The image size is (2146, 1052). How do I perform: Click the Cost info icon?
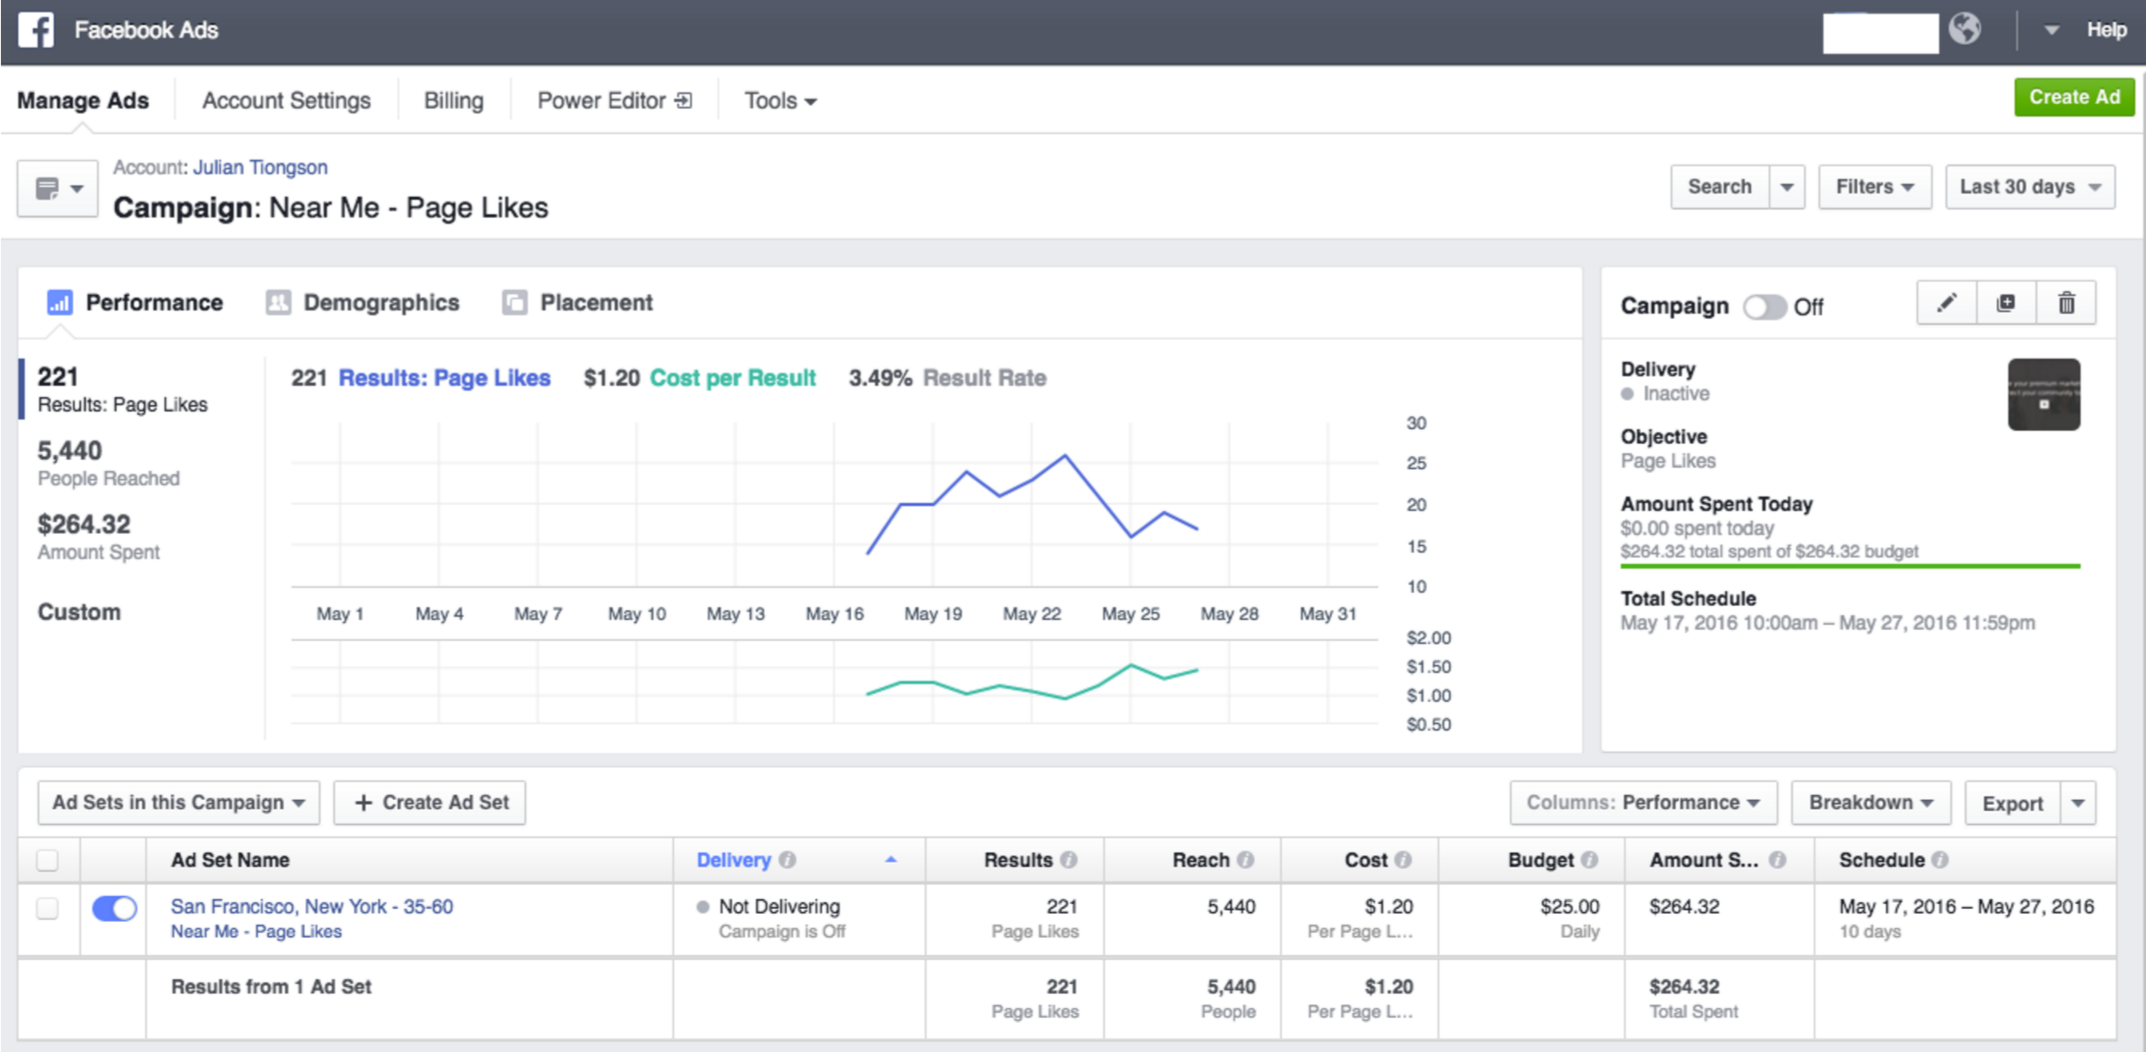[x=1403, y=860]
